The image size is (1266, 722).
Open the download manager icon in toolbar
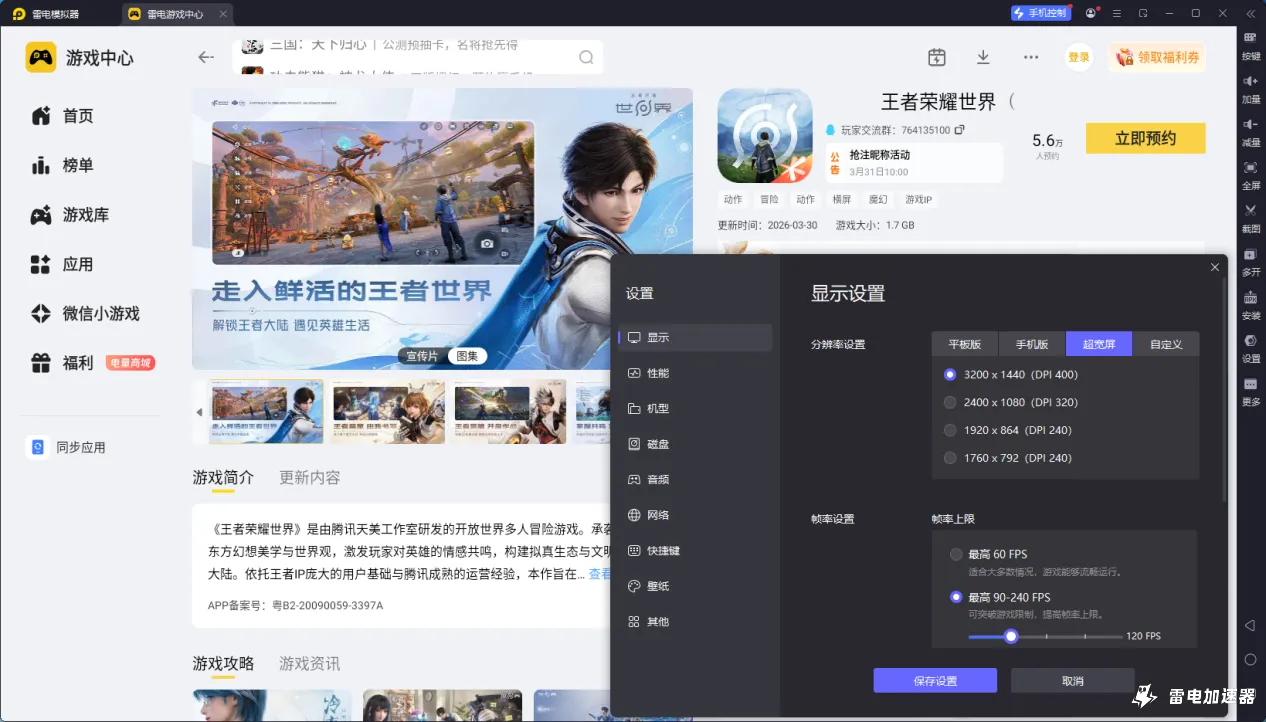(983, 57)
